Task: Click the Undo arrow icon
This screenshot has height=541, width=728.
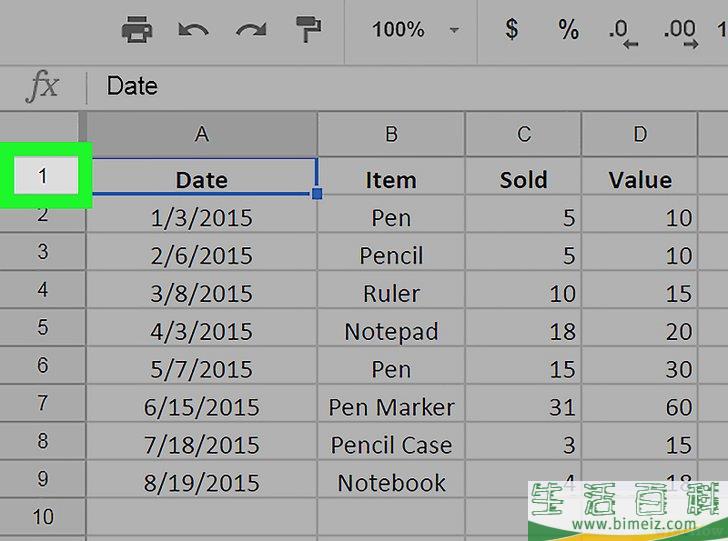Action: pyautogui.click(x=193, y=30)
